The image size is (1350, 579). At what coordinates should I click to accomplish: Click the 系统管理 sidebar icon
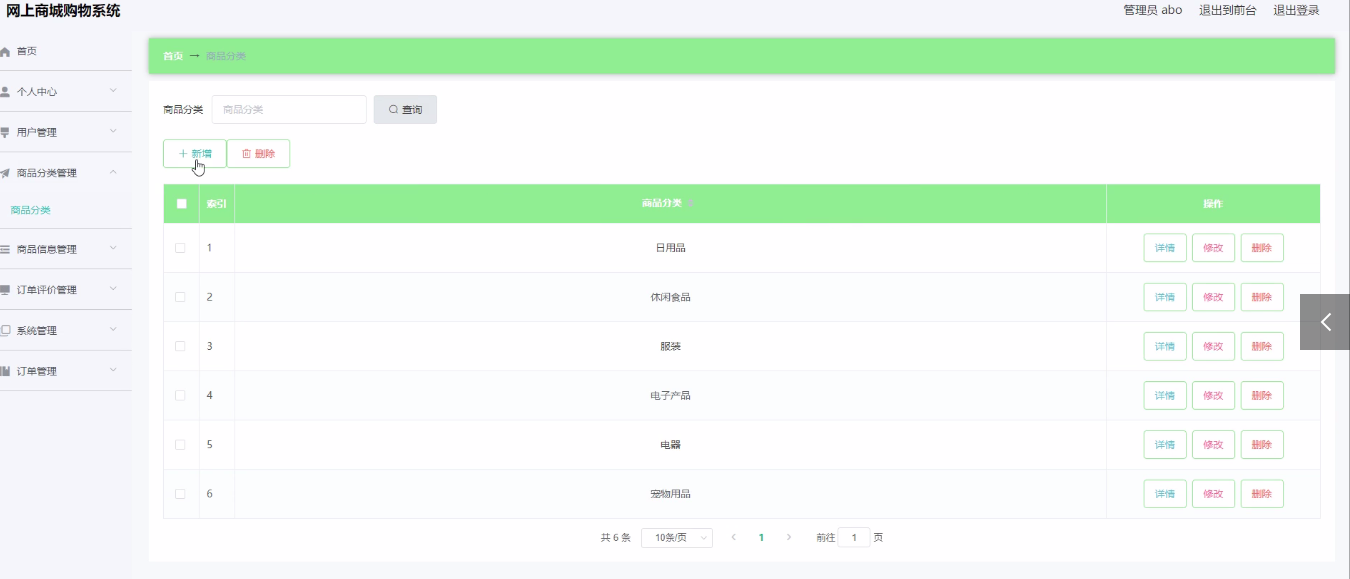pos(5,331)
